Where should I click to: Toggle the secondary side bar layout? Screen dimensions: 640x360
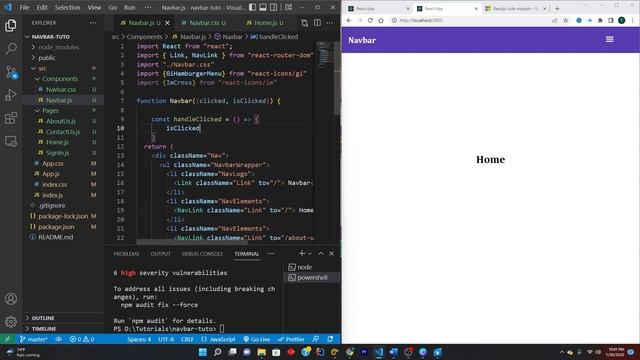[x=273, y=7]
